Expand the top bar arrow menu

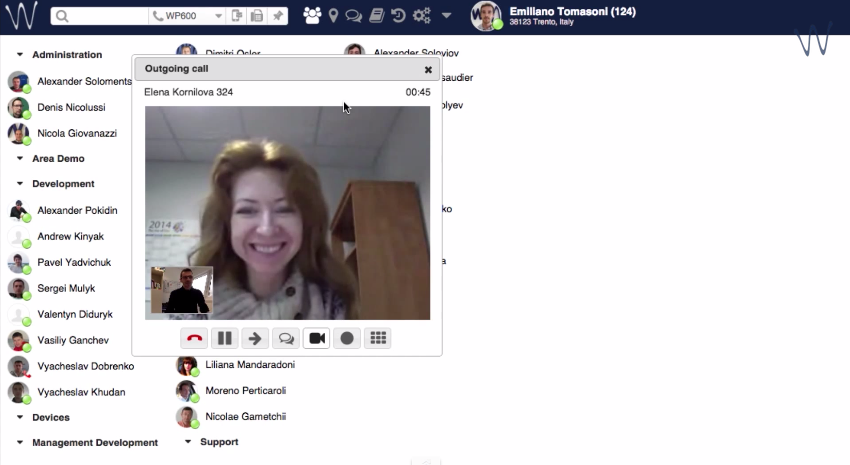[x=446, y=16]
